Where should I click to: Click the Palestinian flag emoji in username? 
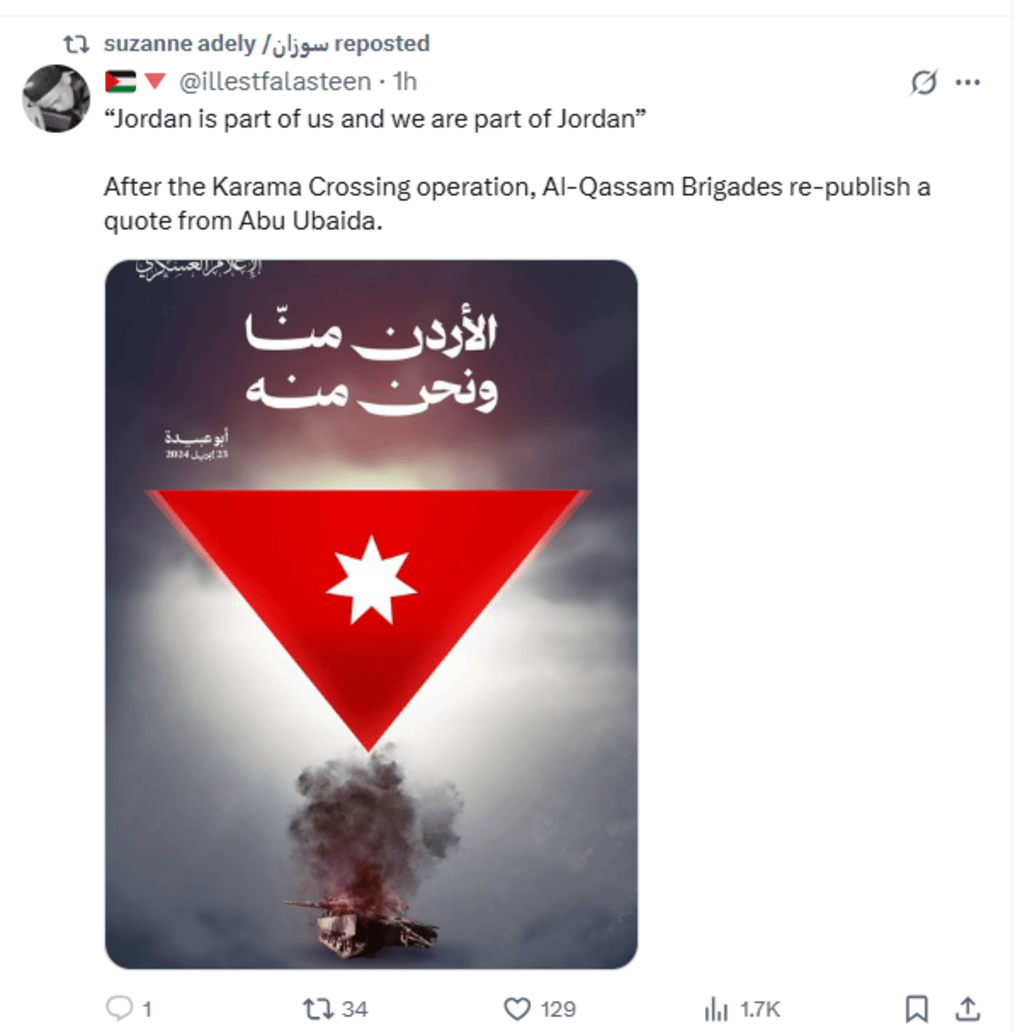pyautogui.click(x=120, y=82)
